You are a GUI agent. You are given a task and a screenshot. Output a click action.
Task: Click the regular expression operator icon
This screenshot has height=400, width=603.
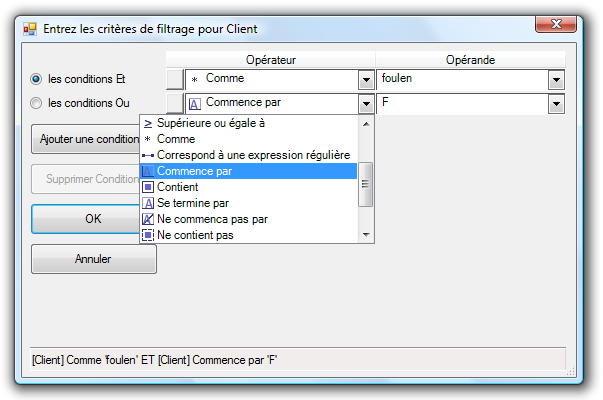148,155
